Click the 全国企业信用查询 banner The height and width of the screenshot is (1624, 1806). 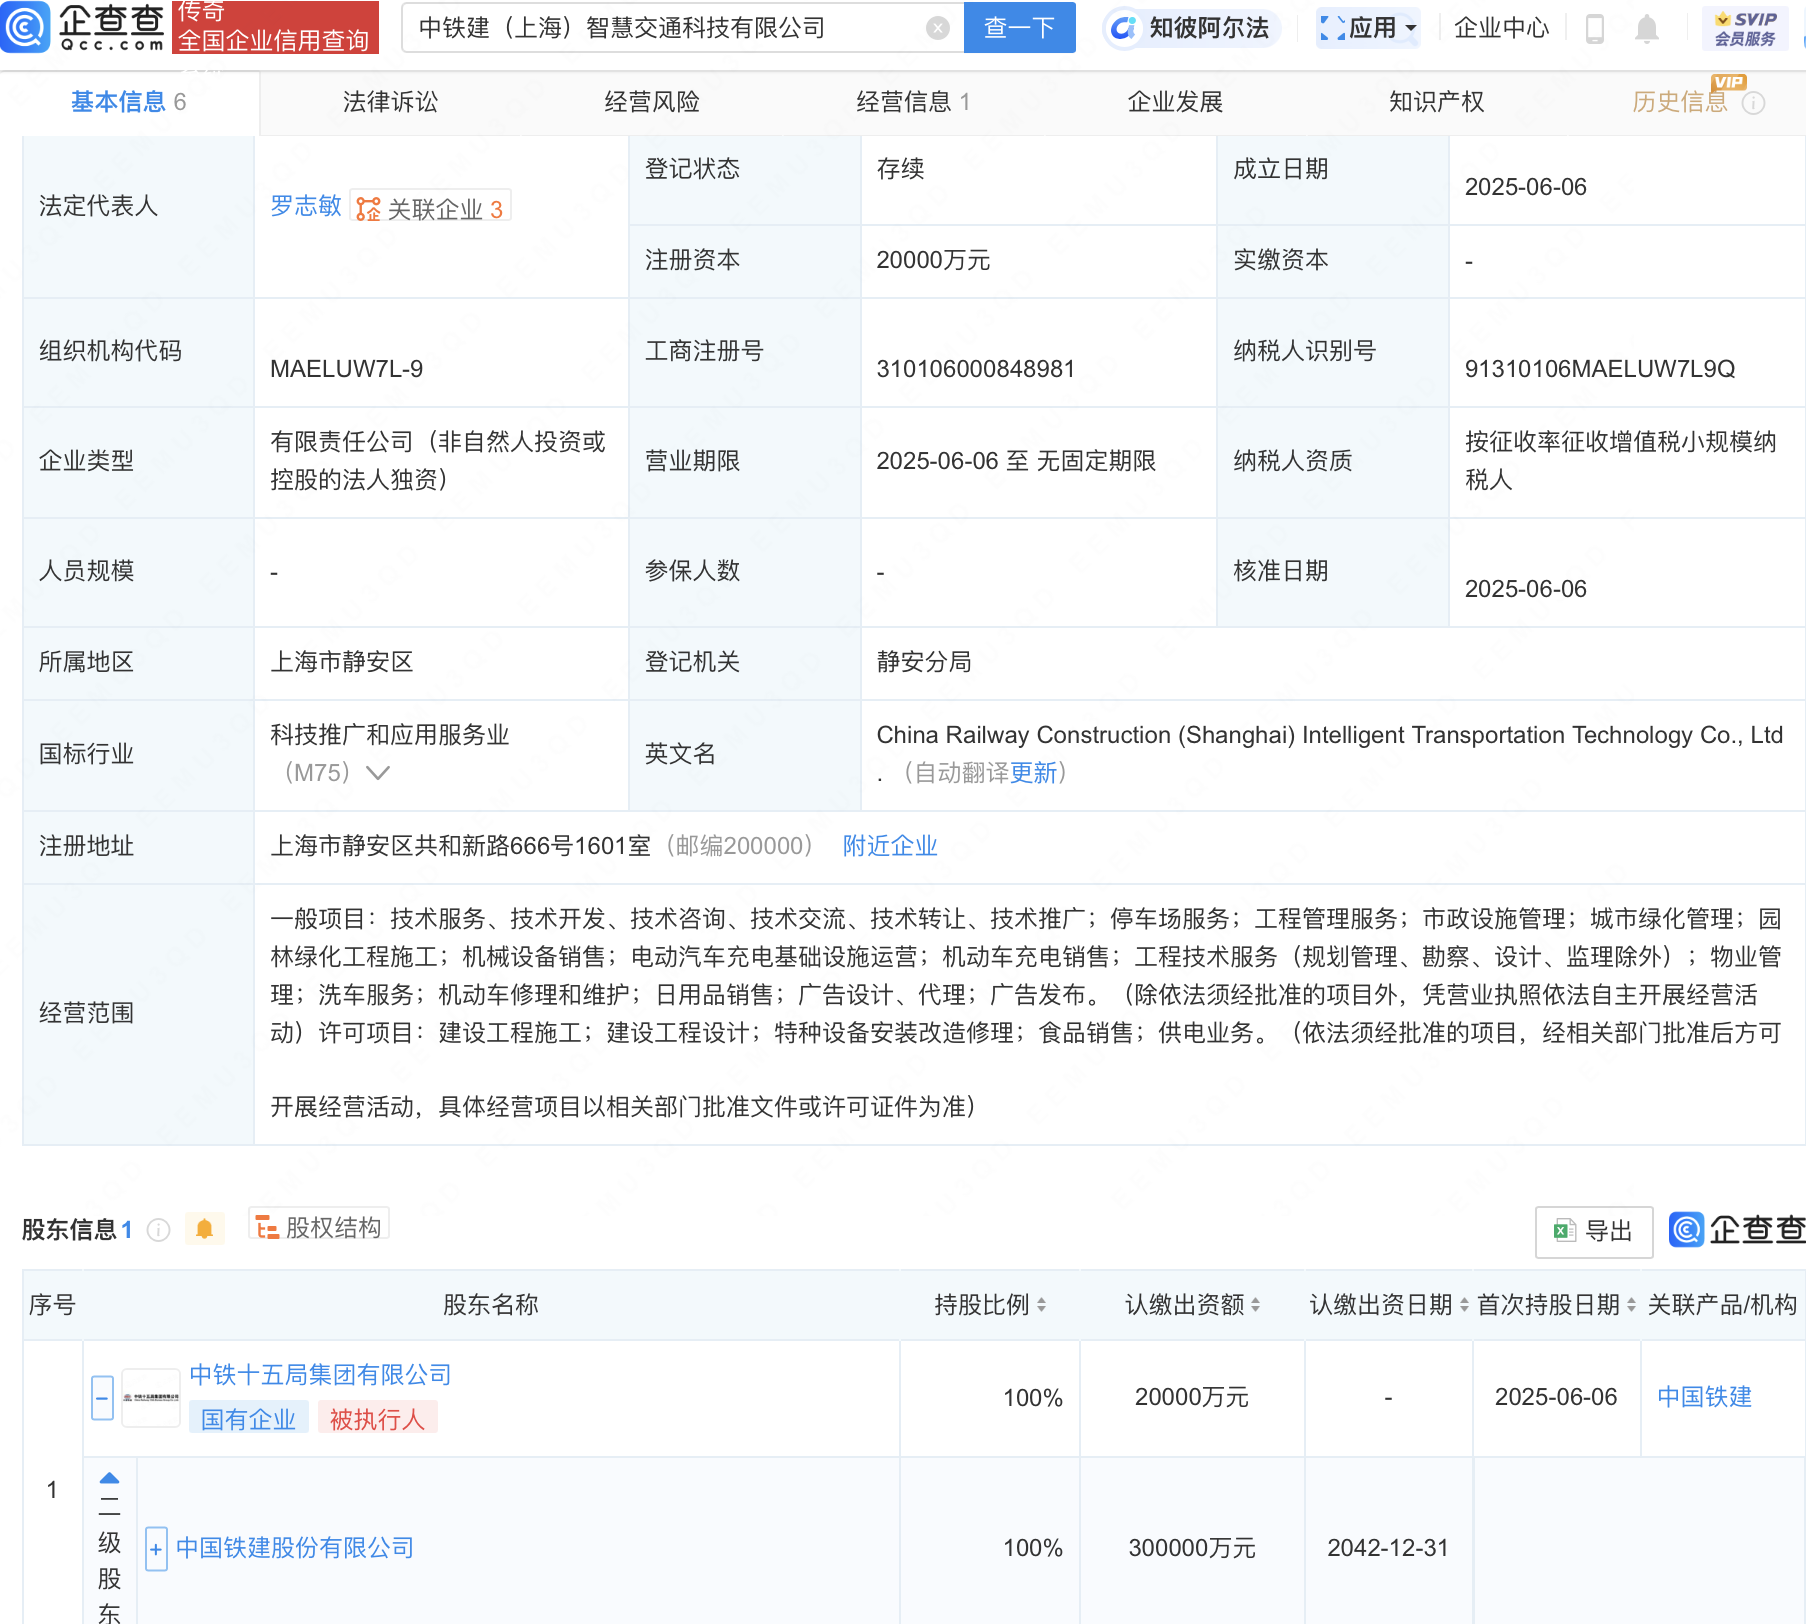[276, 27]
